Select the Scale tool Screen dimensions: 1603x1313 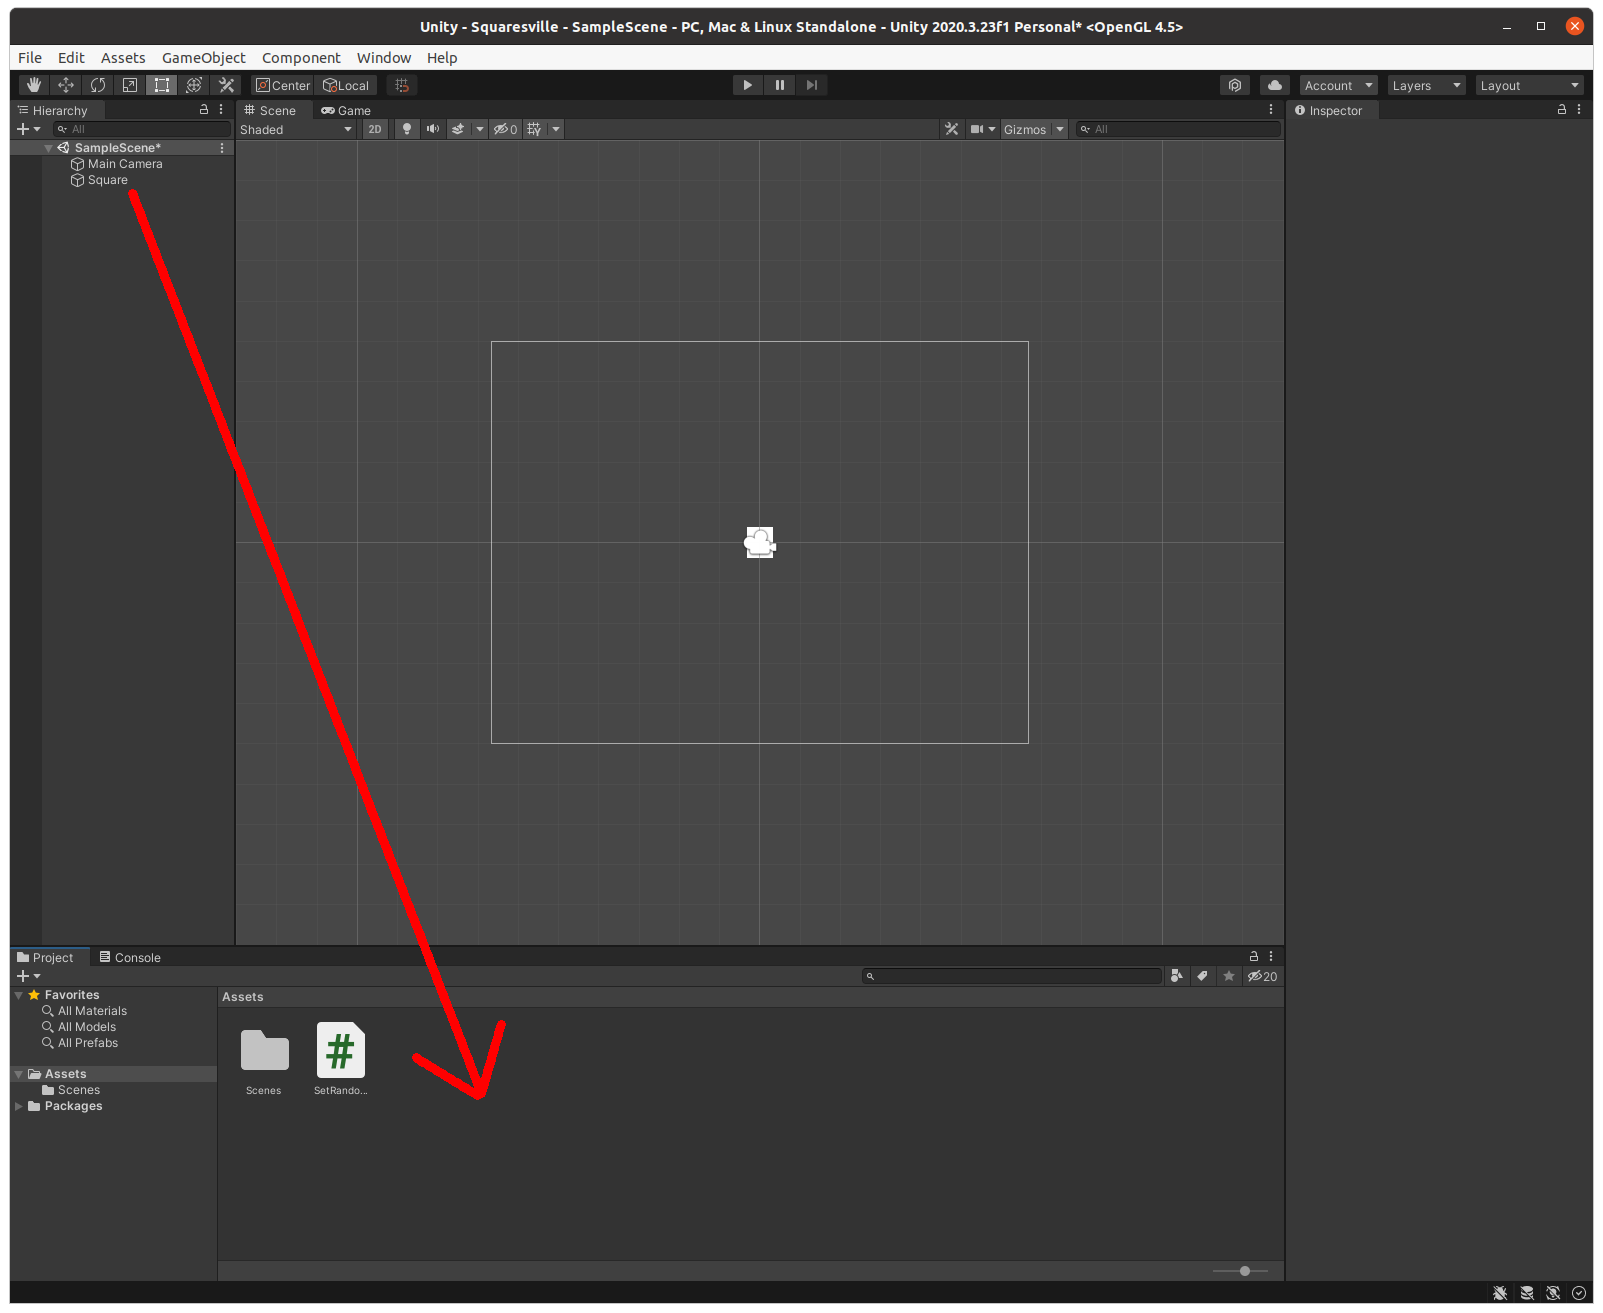point(129,85)
